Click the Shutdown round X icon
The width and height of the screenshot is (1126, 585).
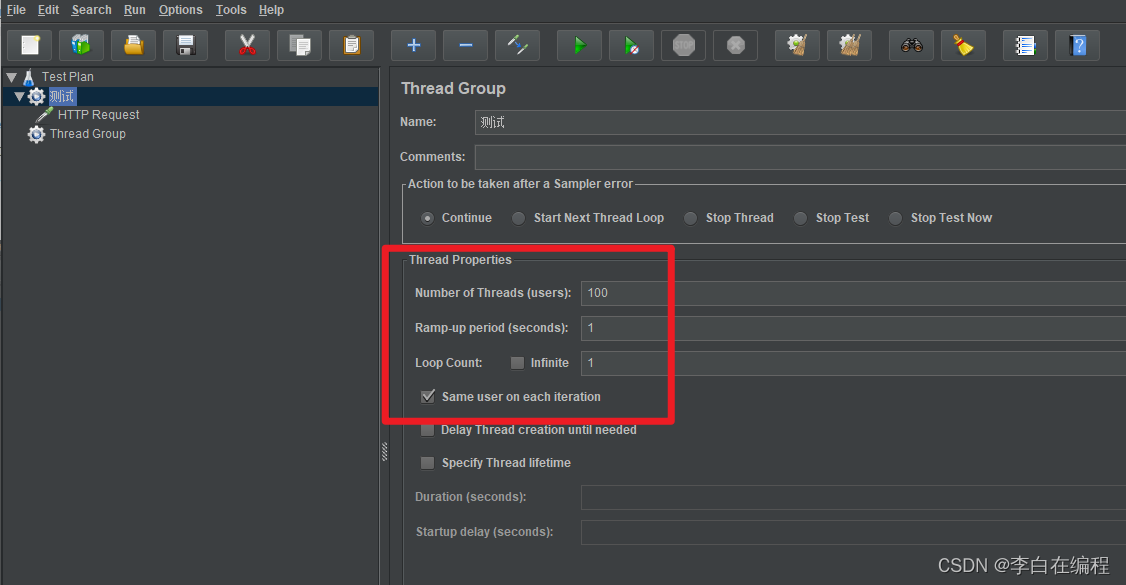click(735, 46)
